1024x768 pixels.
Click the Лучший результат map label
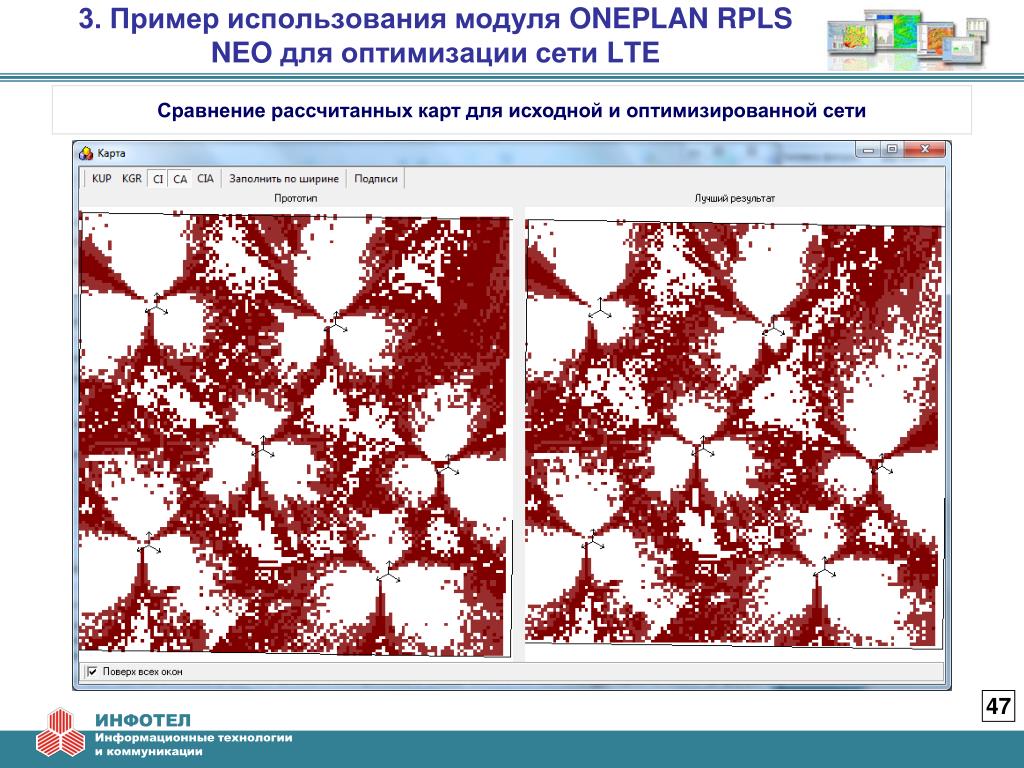tap(734, 198)
